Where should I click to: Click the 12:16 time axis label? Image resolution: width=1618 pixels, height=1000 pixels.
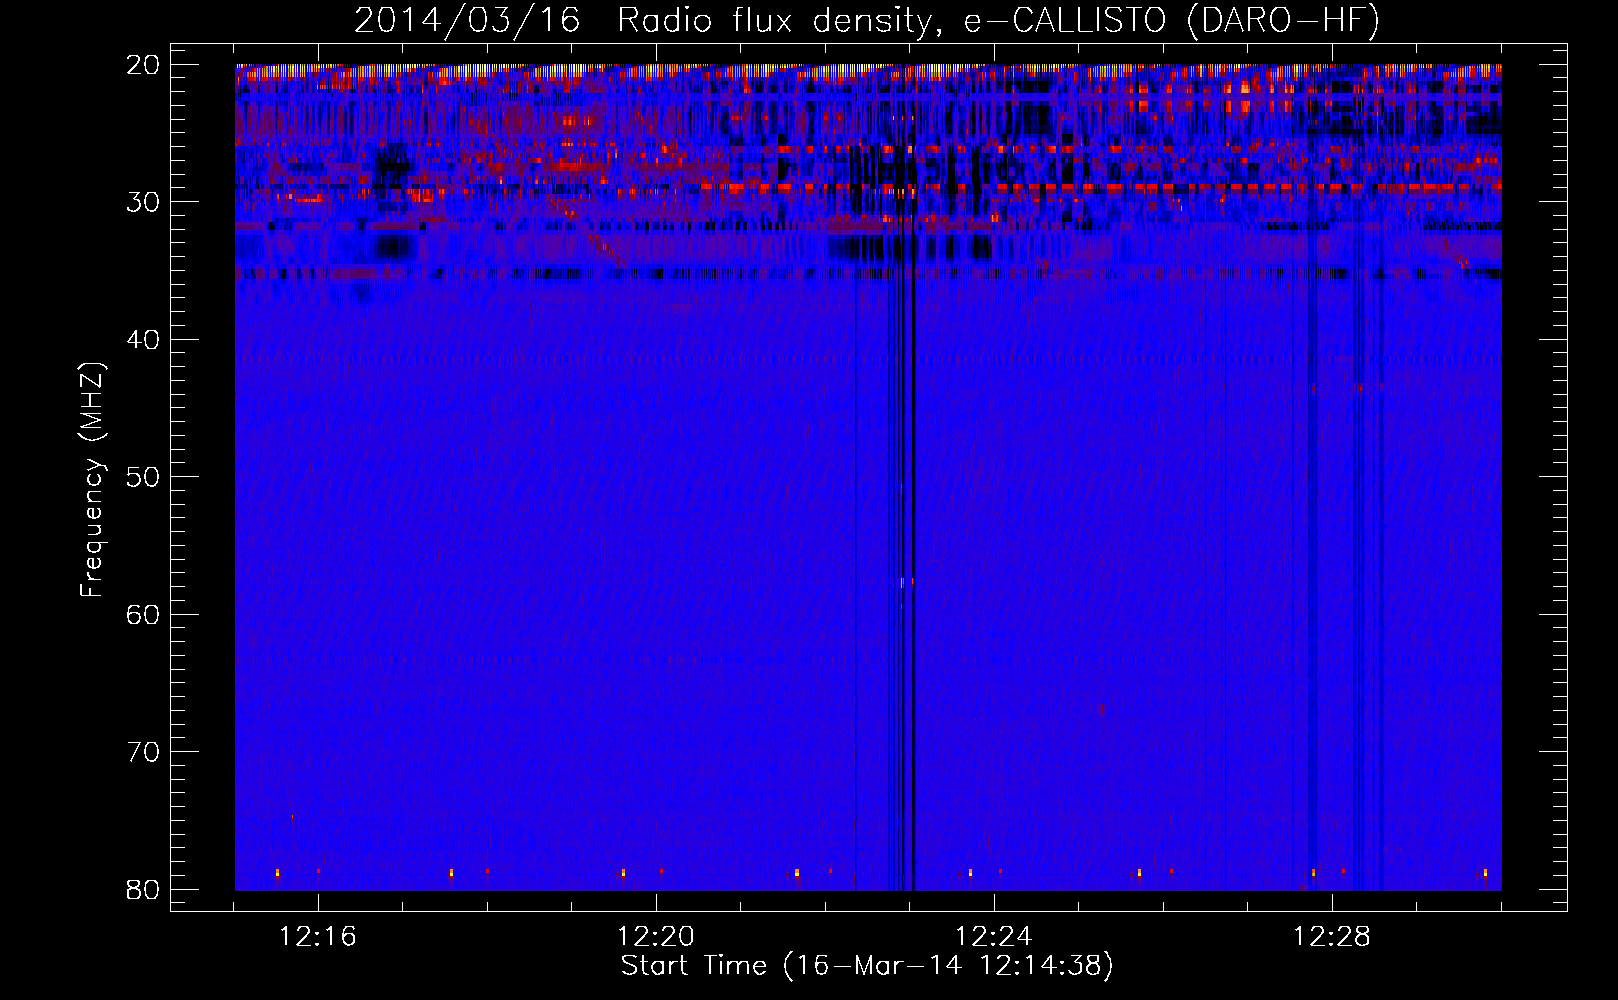click(318, 937)
